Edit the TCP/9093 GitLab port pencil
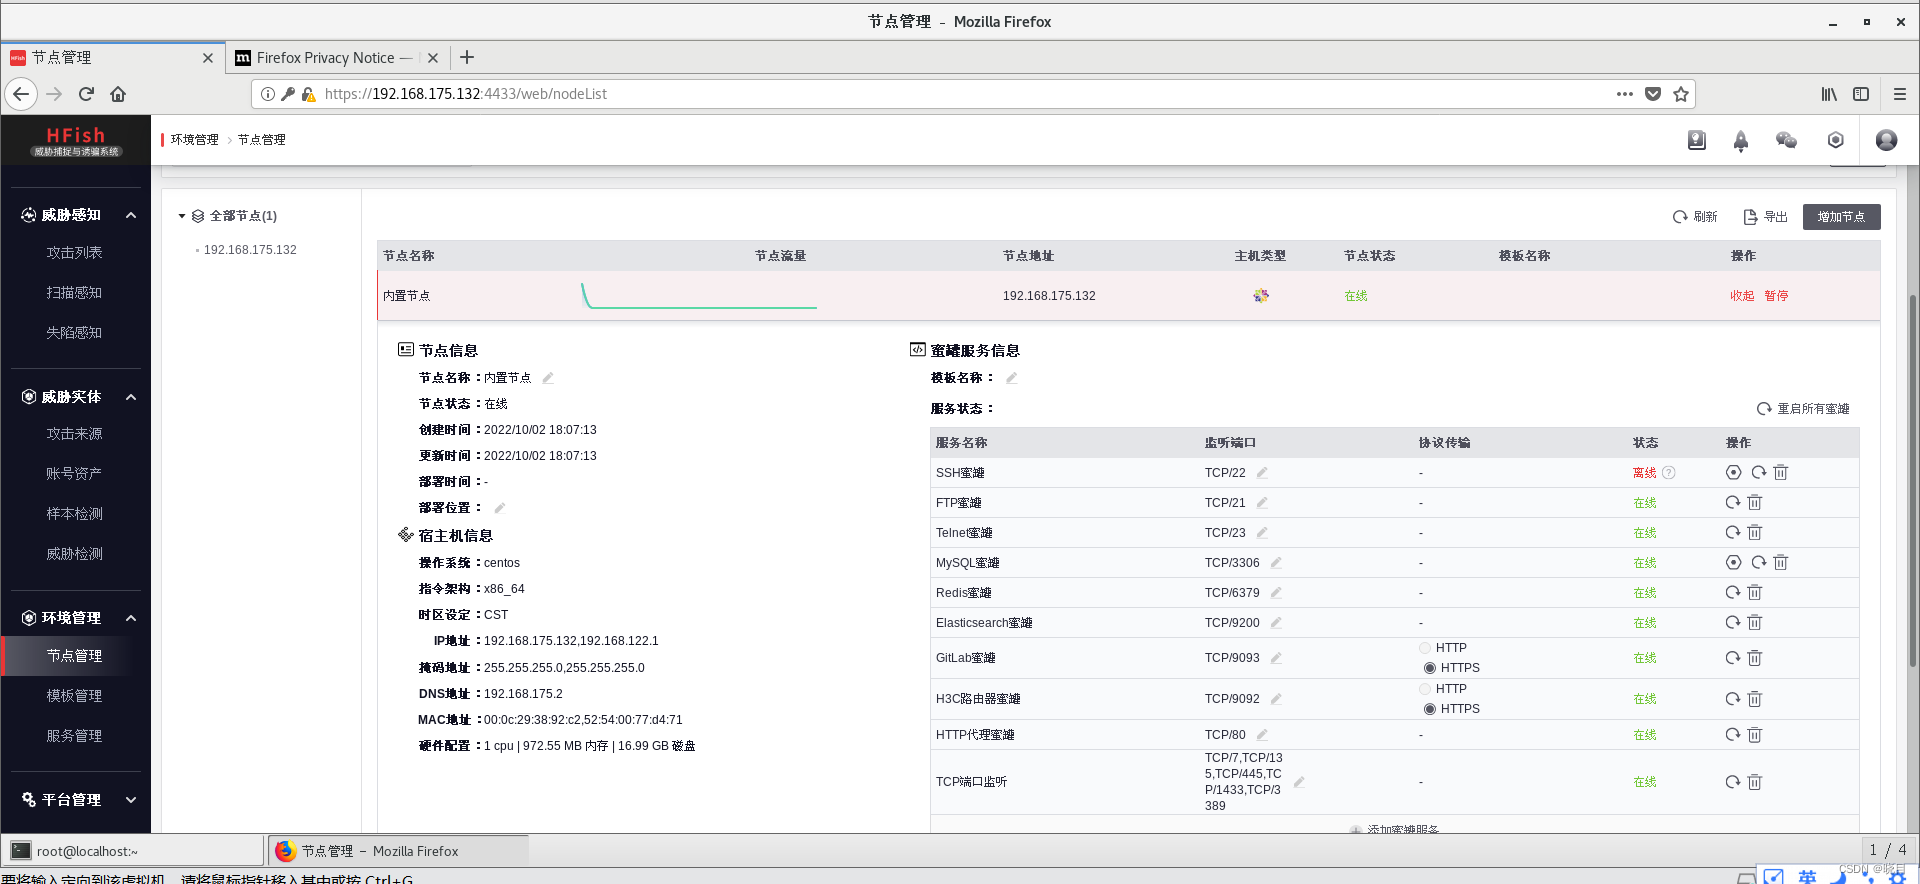The height and width of the screenshot is (884, 1920). (x=1276, y=658)
